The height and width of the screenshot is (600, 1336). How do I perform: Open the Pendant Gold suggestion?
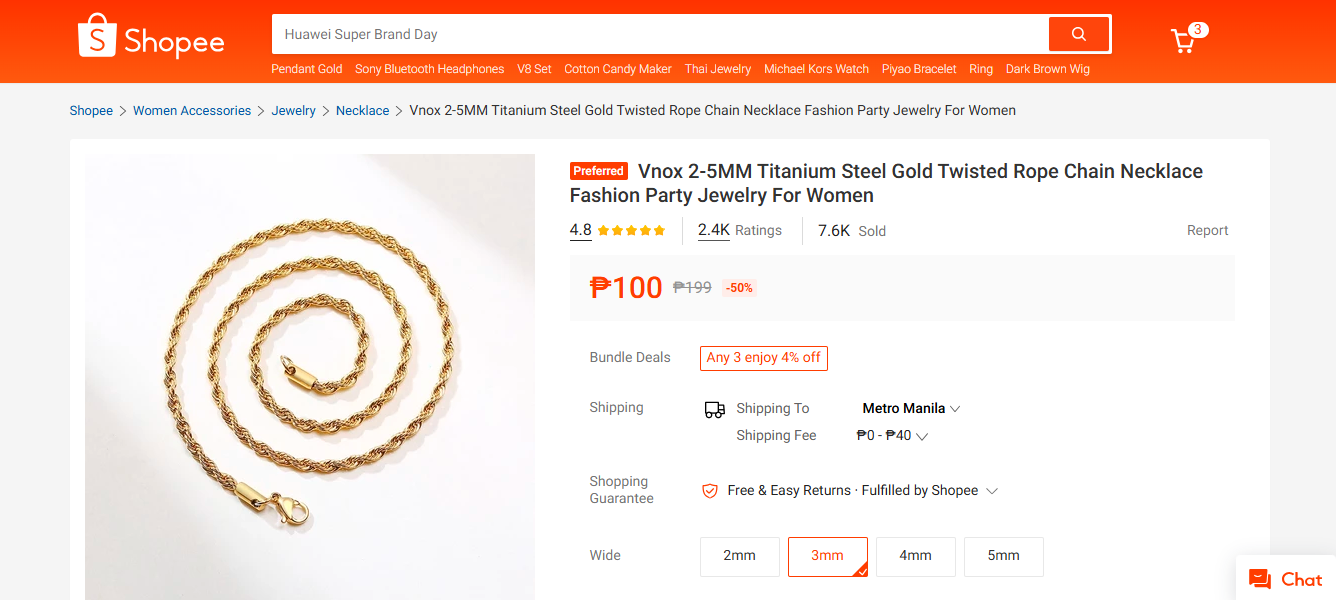305,69
